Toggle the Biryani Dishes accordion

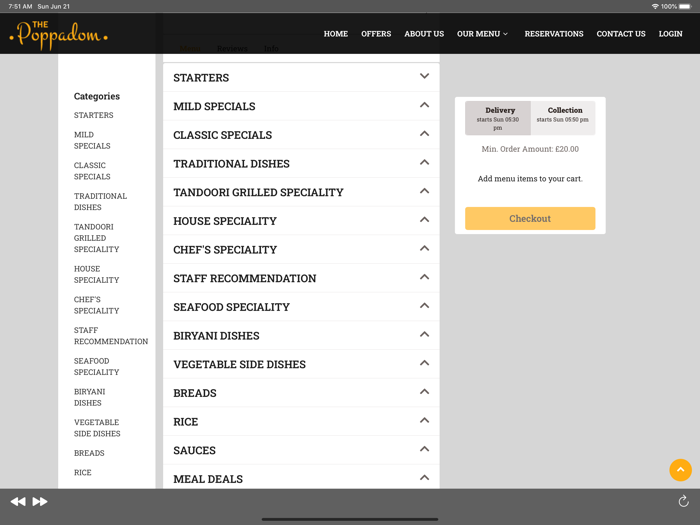point(300,336)
